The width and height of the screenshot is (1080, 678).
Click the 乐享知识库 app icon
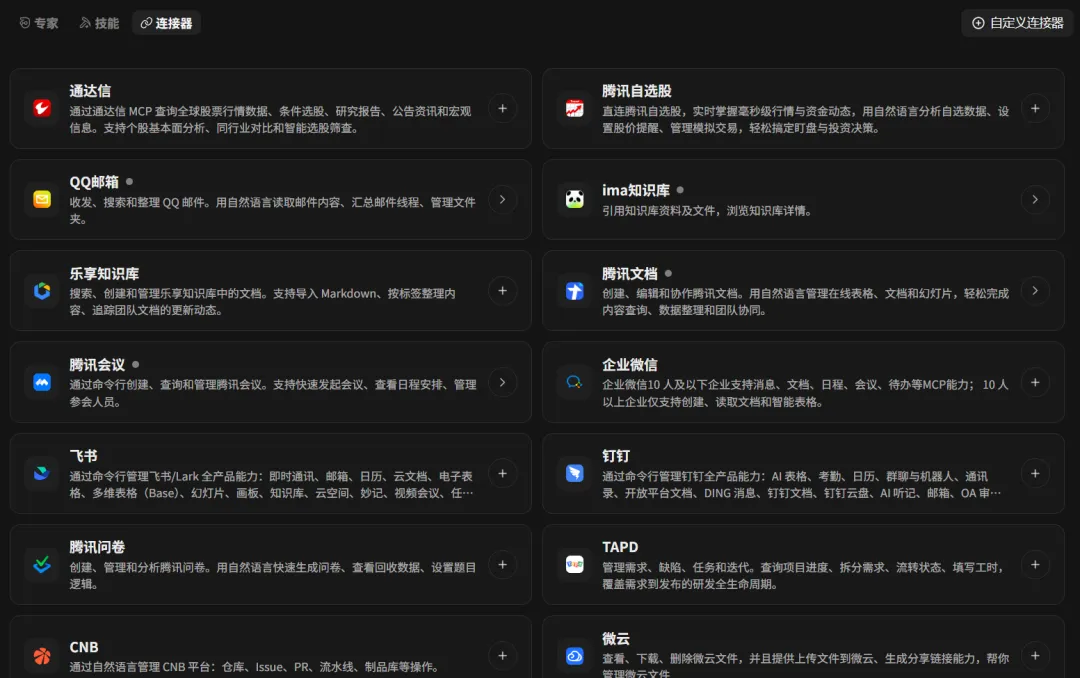[42, 291]
